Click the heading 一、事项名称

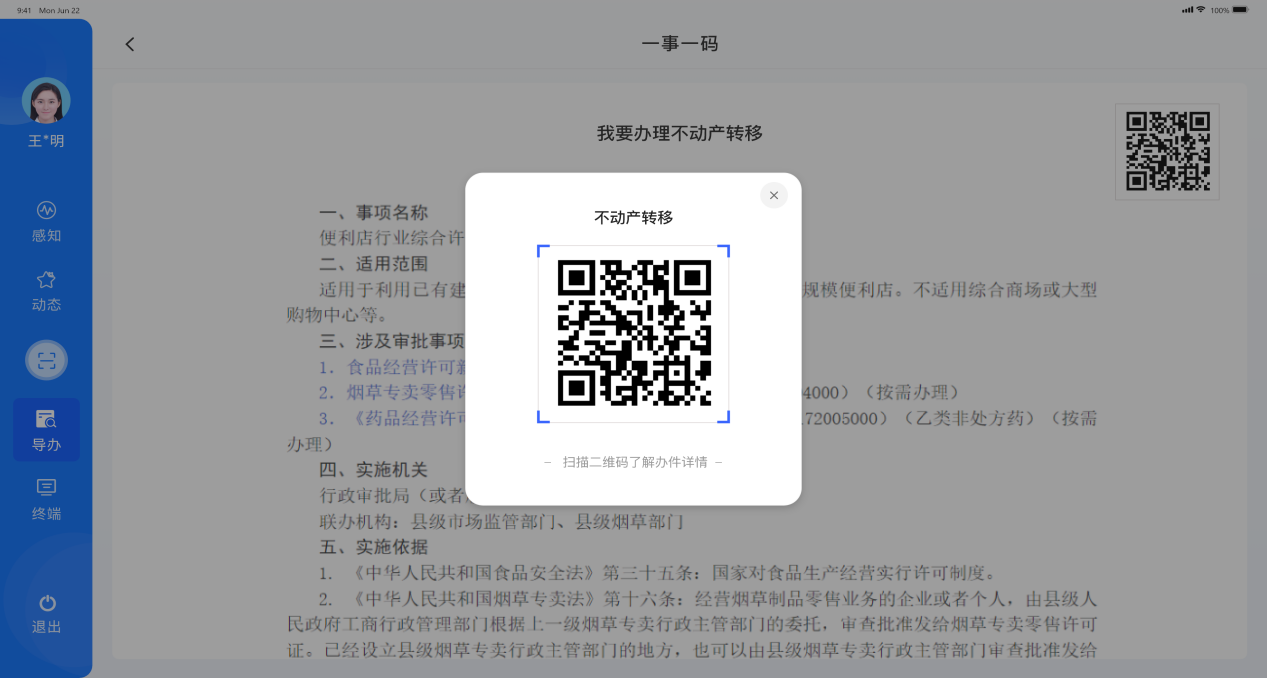(x=373, y=213)
